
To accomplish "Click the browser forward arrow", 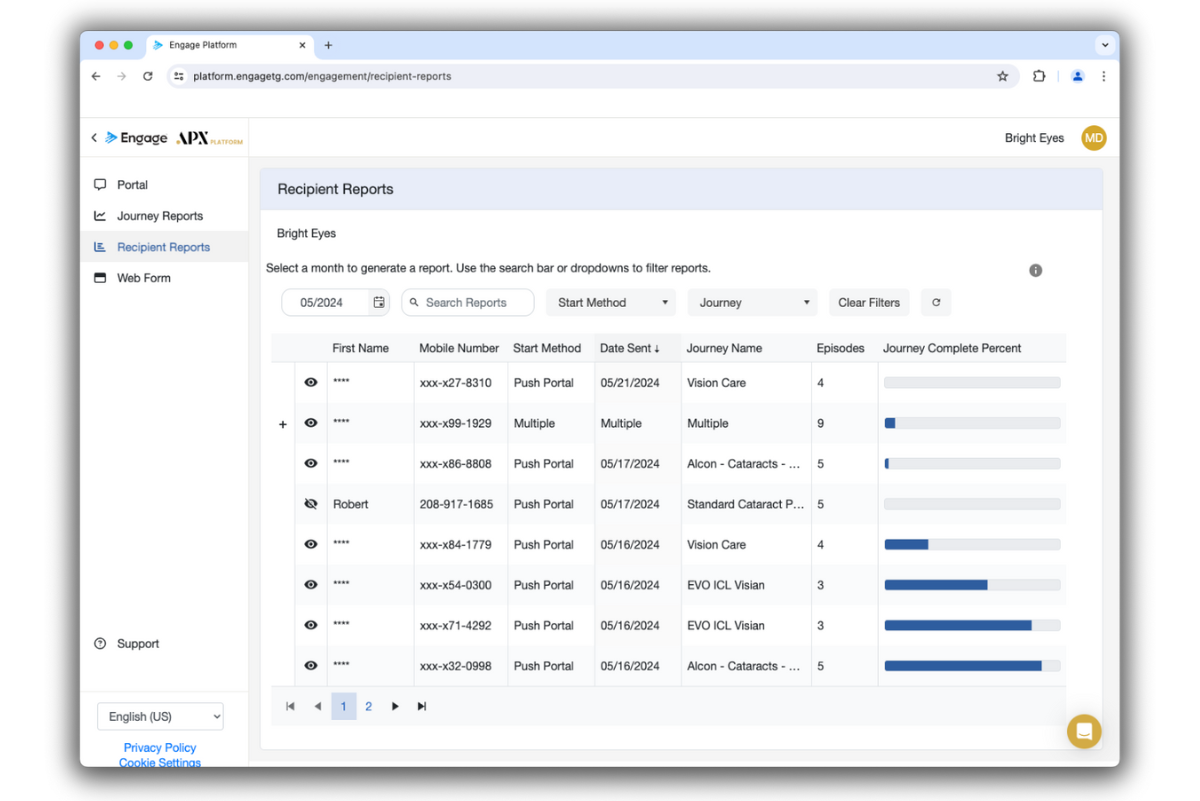I will (x=122, y=76).
